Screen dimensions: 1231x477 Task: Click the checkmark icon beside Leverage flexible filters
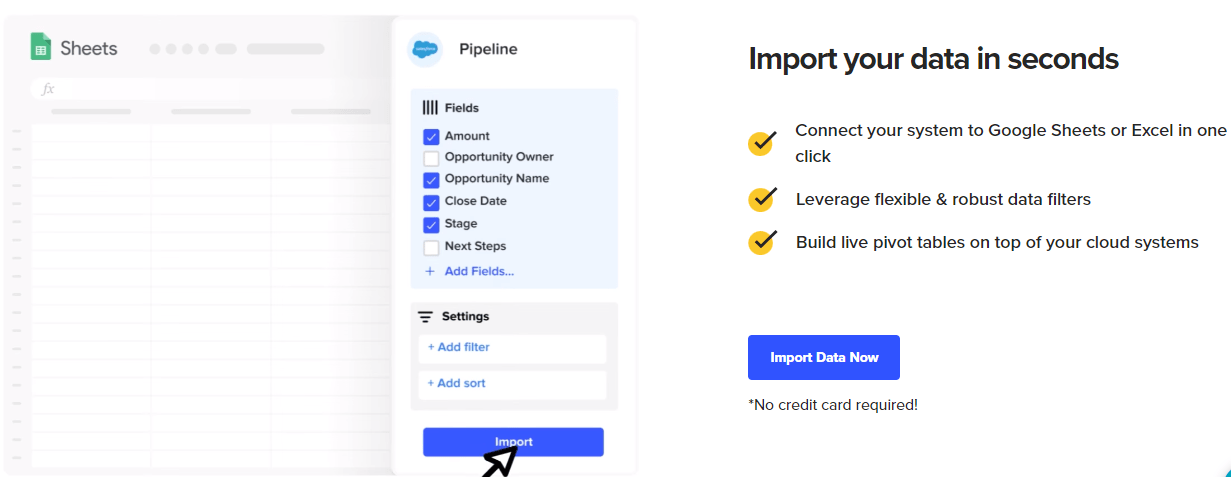tap(762, 199)
